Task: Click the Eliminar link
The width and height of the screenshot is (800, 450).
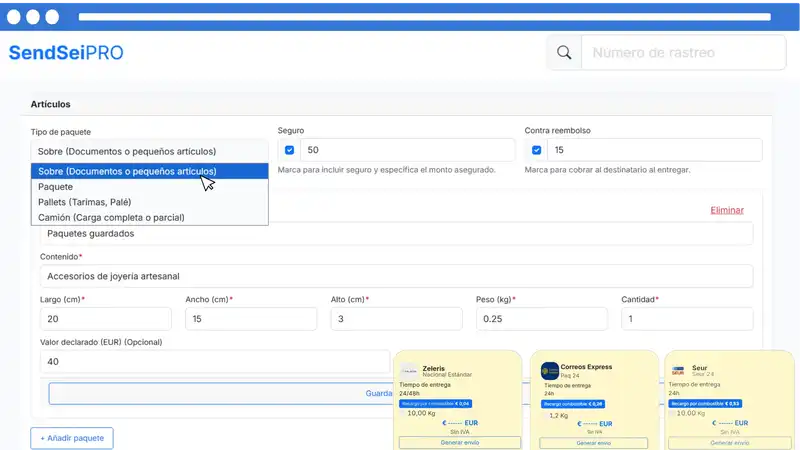Action: (726, 210)
